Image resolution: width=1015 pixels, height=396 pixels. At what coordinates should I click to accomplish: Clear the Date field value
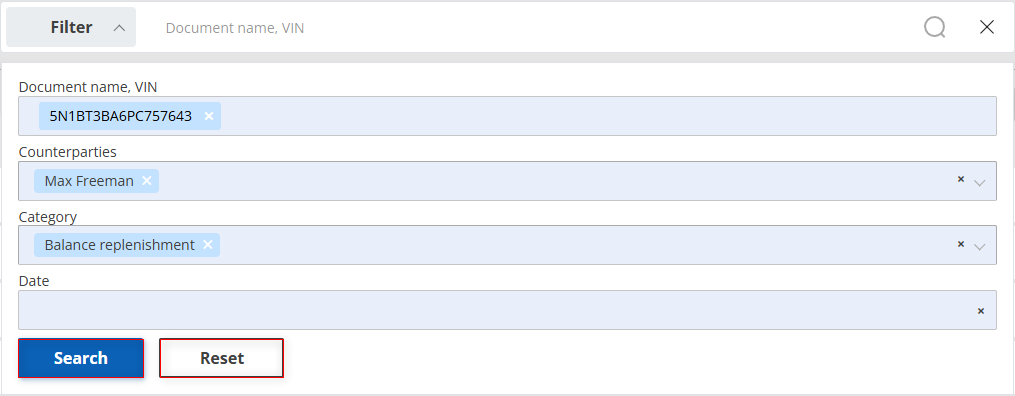[x=981, y=311]
